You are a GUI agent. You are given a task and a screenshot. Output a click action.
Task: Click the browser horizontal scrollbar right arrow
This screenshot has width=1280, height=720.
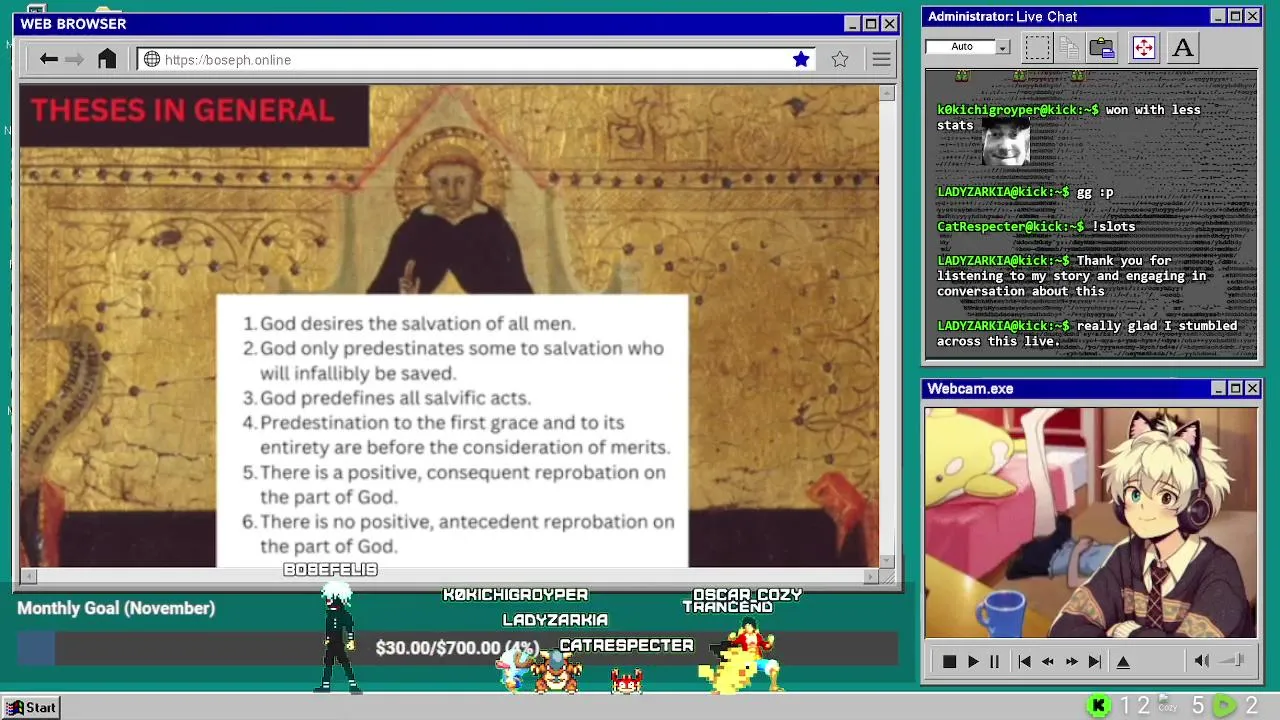click(x=871, y=576)
